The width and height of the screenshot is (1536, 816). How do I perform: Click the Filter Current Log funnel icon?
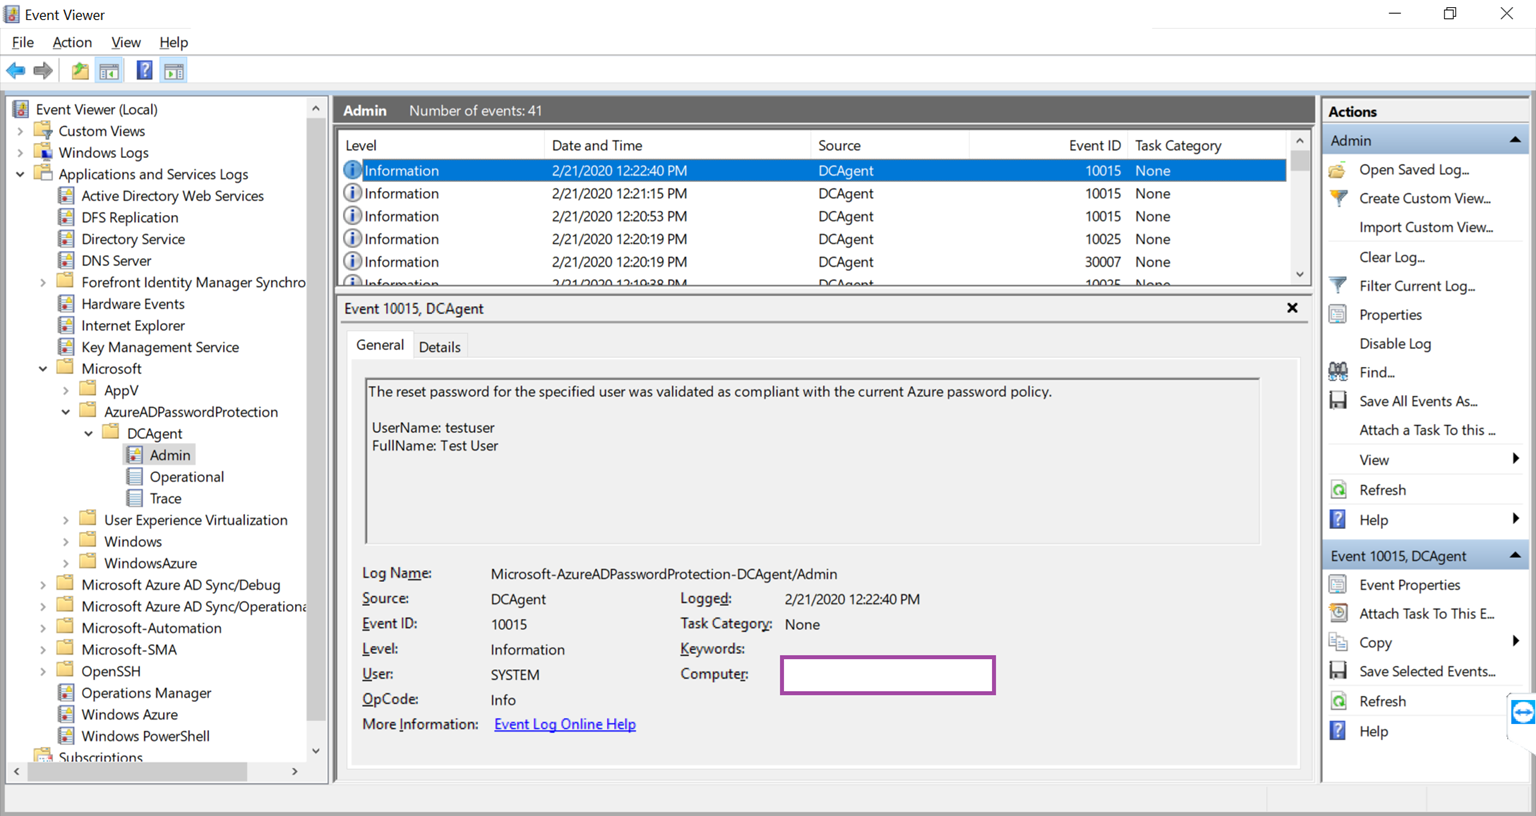point(1338,286)
